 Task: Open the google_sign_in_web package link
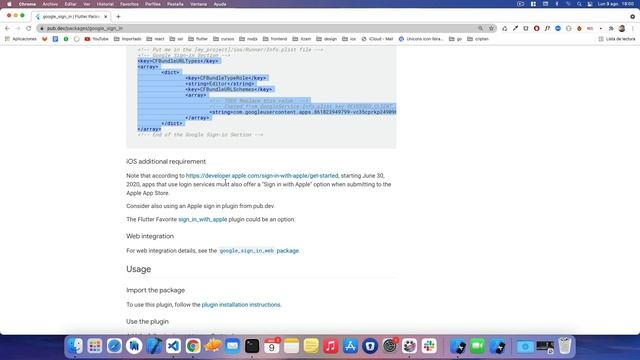259,251
